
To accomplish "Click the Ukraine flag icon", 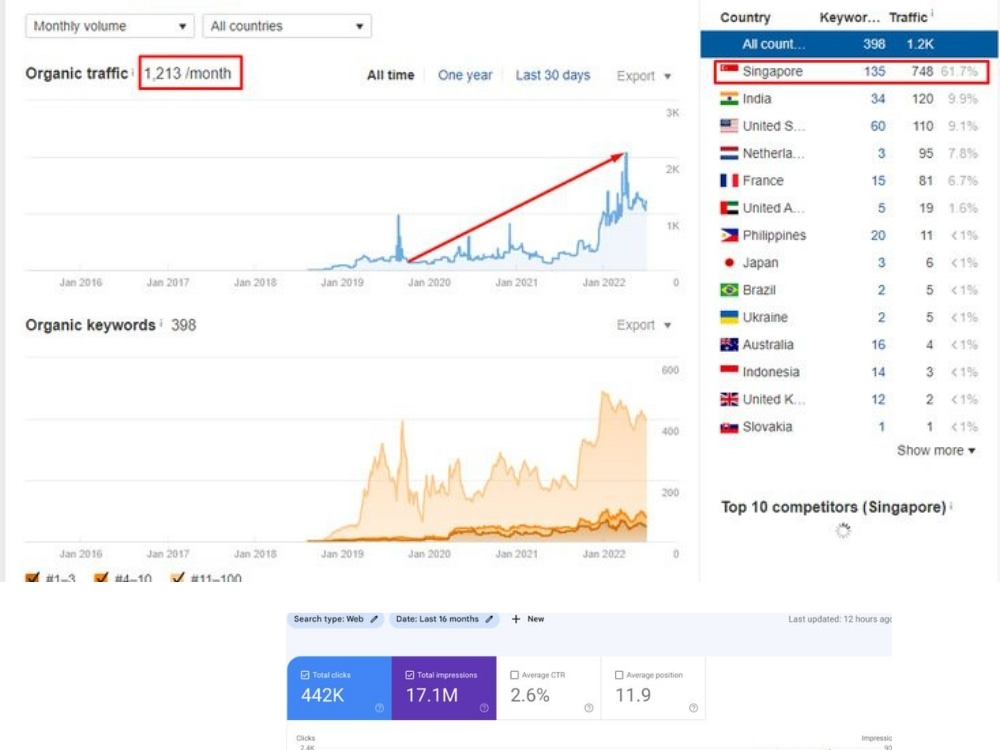I will [x=729, y=317].
